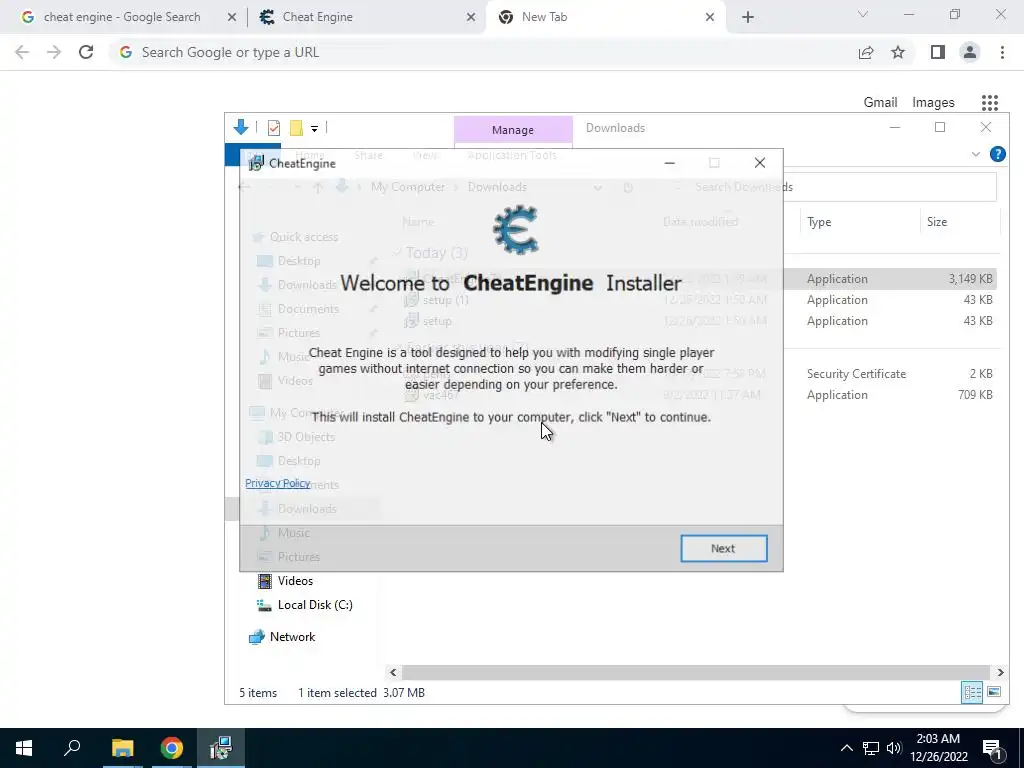
Task: Switch Explorer to large icons view
Action: [994, 692]
